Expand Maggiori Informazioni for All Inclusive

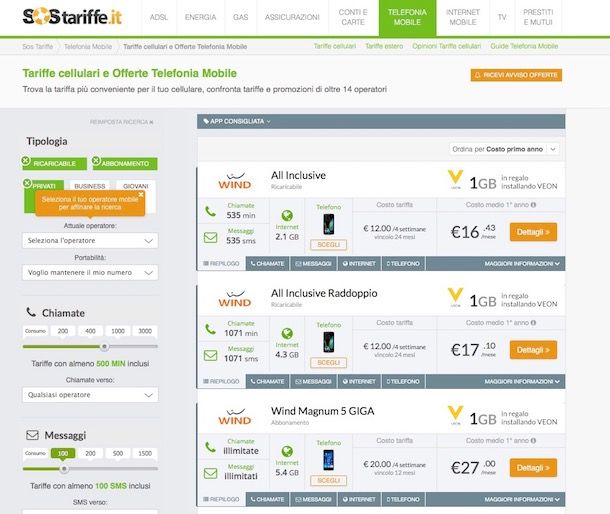point(522,263)
